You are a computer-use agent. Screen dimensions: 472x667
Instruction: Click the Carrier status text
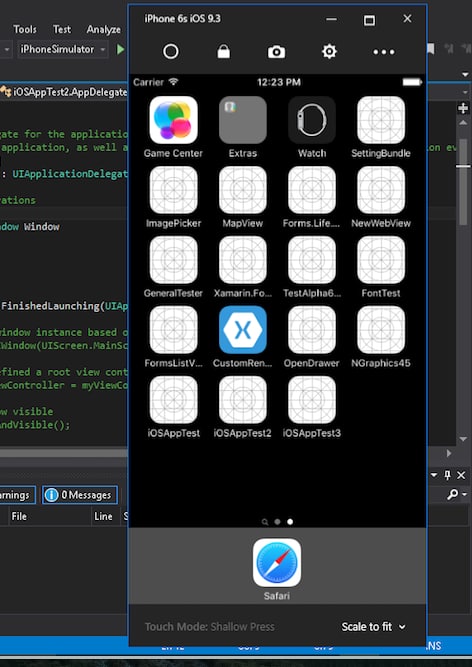(x=148, y=82)
